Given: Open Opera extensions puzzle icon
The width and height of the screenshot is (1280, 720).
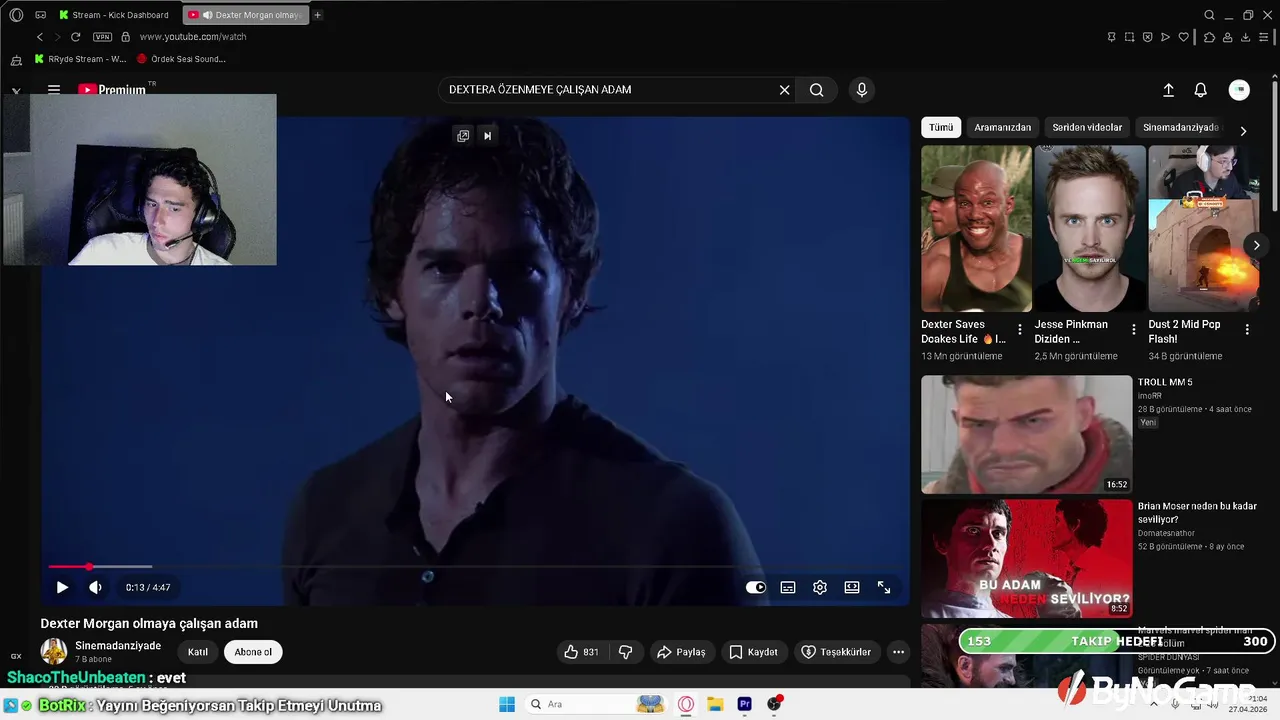Looking at the screenshot, I should pyautogui.click(x=1210, y=37).
